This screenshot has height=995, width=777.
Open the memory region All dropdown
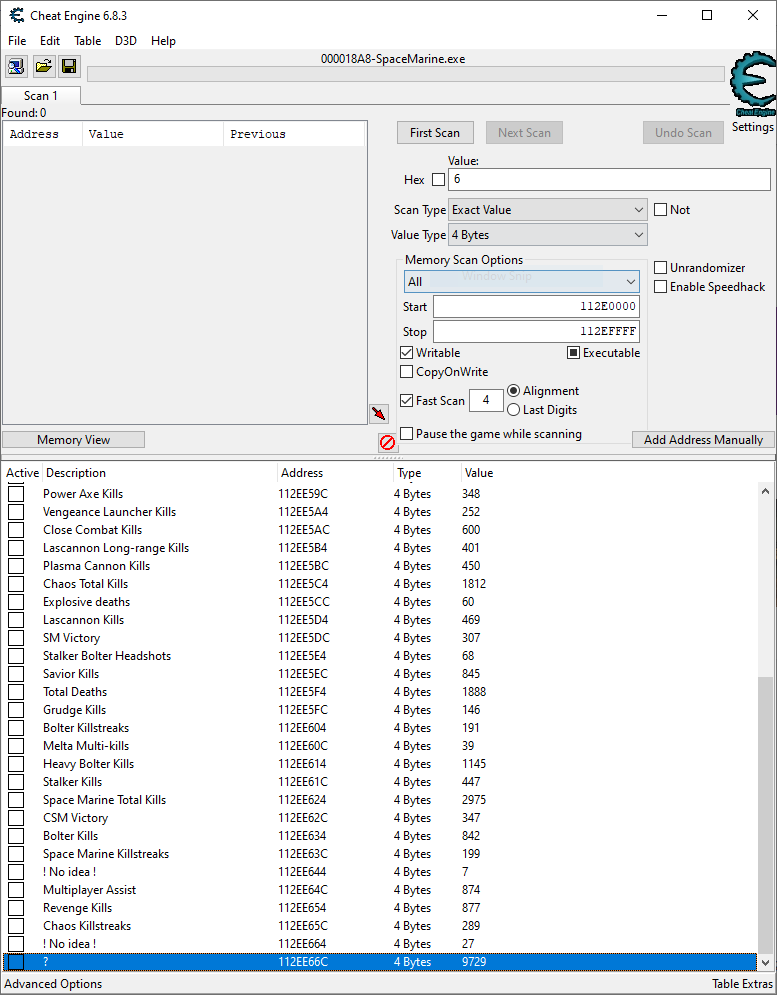[522, 282]
